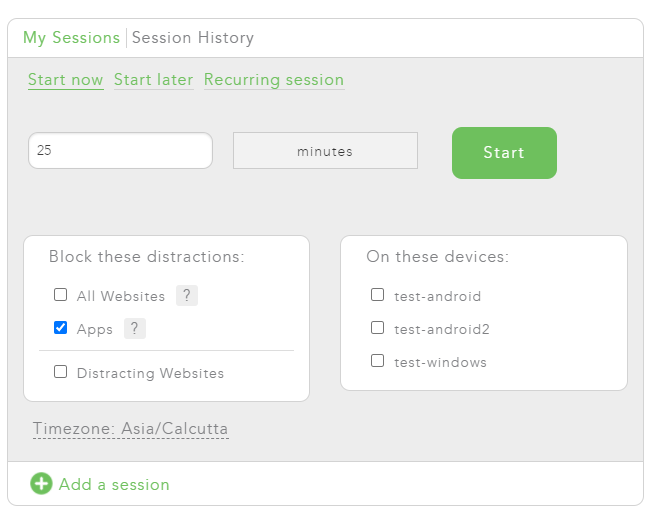This screenshot has height=515, width=663.
Task: Focus the duration field showing 25
Action: point(120,151)
